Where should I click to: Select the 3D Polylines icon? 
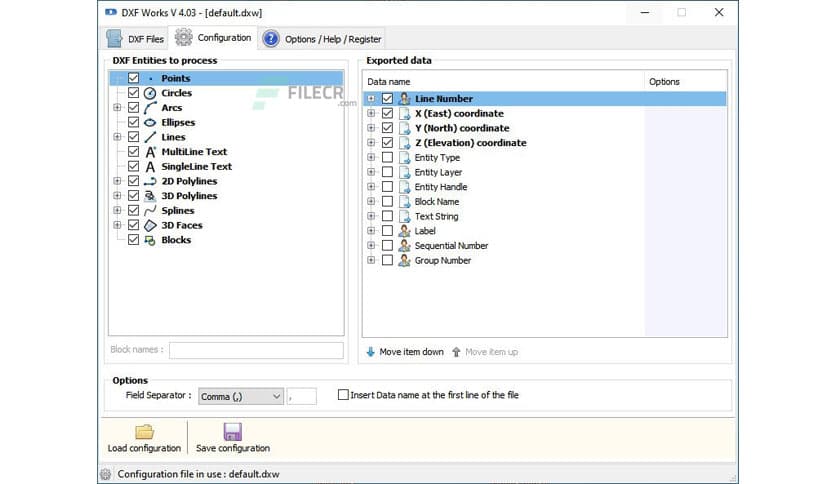150,196
